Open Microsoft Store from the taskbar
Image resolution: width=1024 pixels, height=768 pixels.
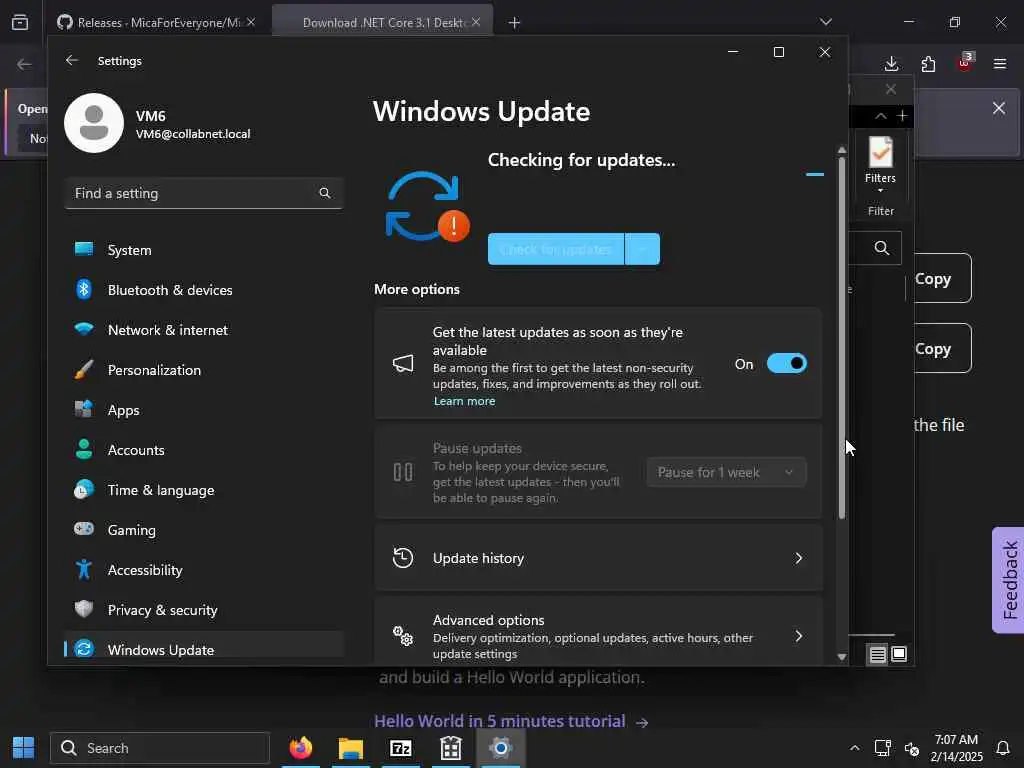tap(451, 748)
